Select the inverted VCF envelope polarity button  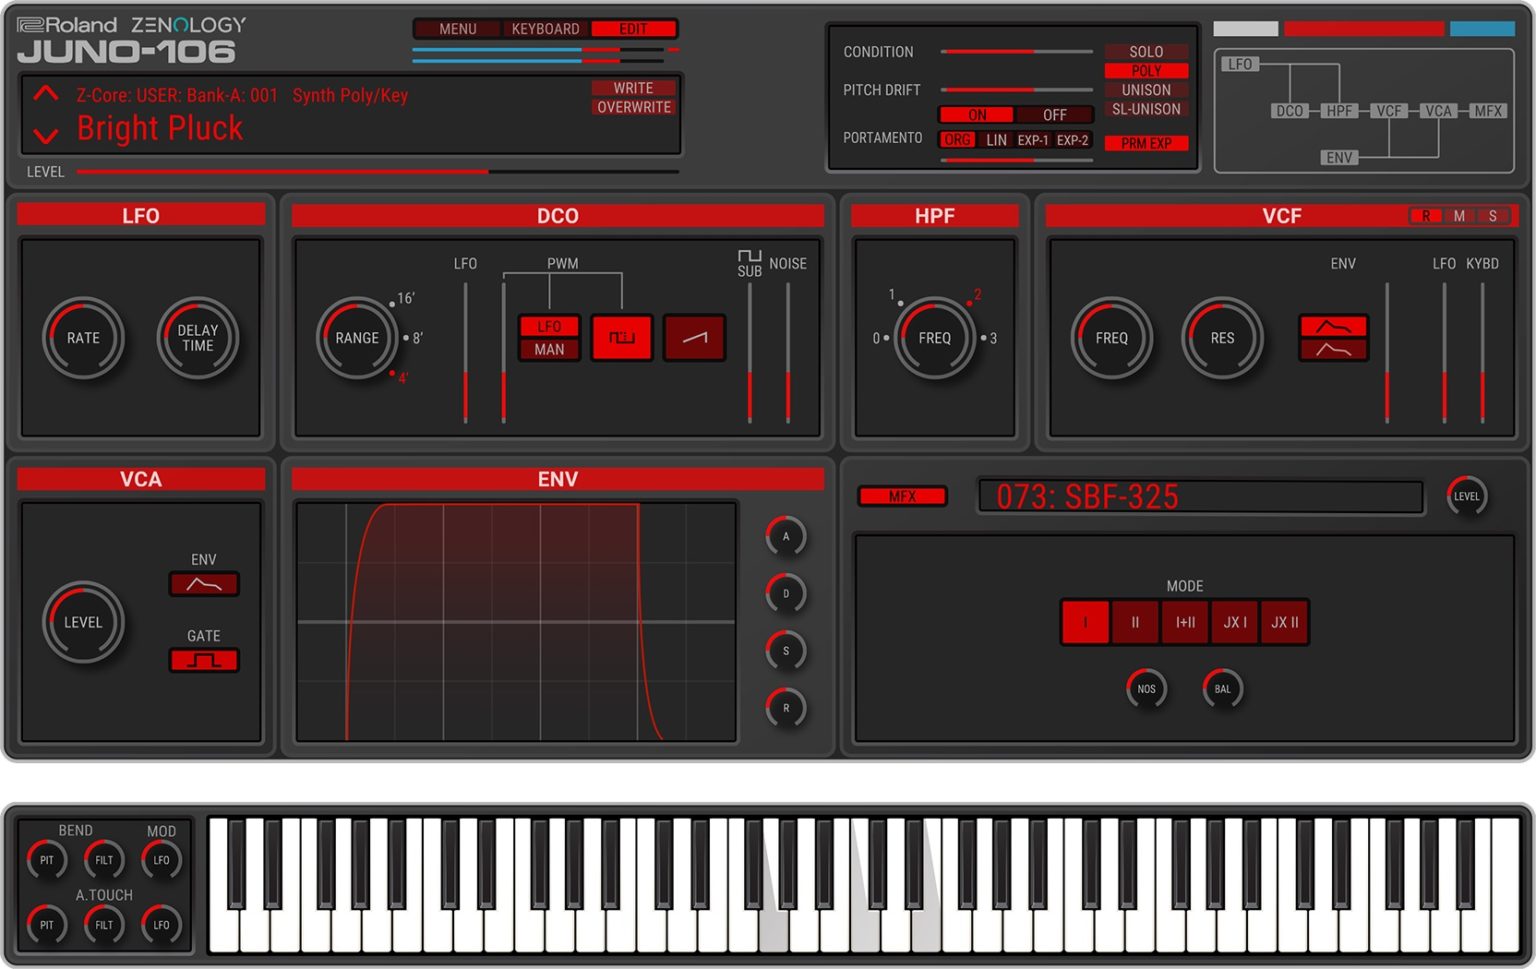coord(1333,350)
